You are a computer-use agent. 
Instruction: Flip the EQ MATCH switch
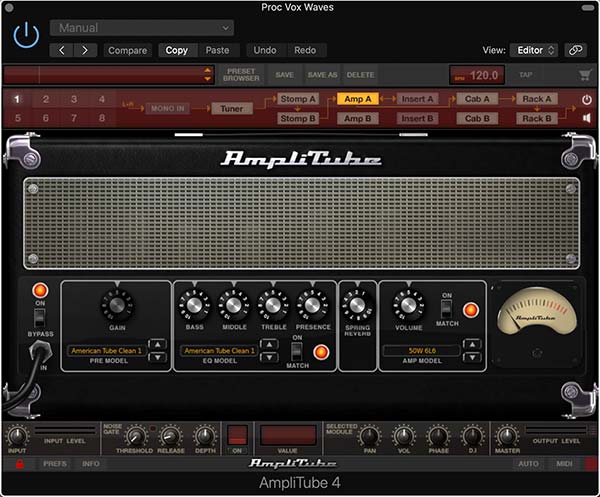click(297, 351)
